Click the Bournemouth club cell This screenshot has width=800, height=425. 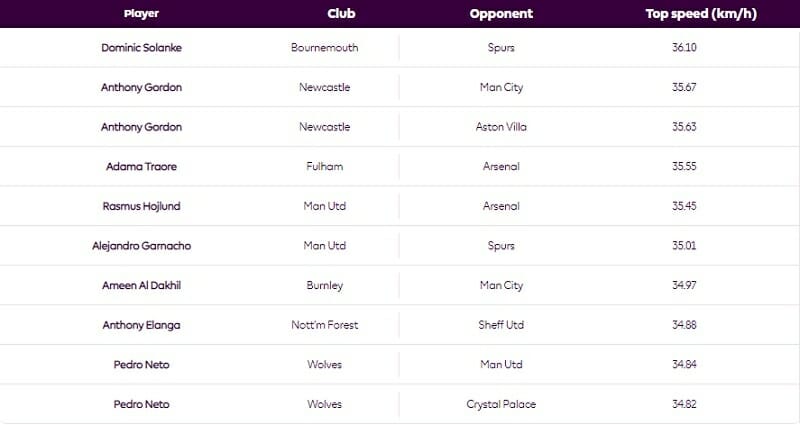[x=324, y=48]
